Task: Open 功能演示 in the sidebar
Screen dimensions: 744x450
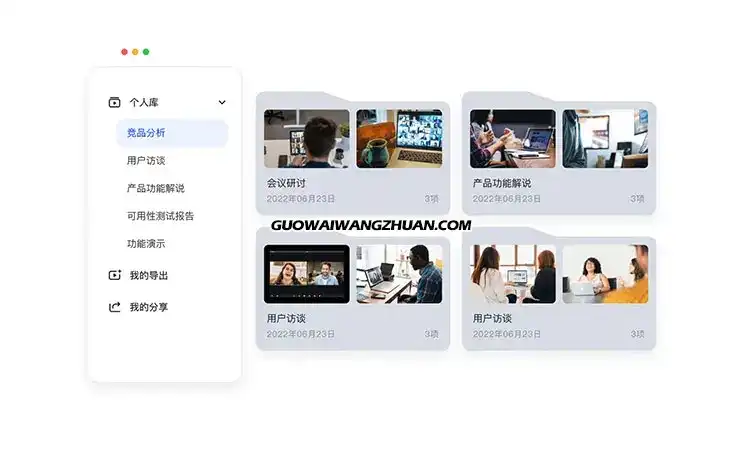Action: pos(146,244)
